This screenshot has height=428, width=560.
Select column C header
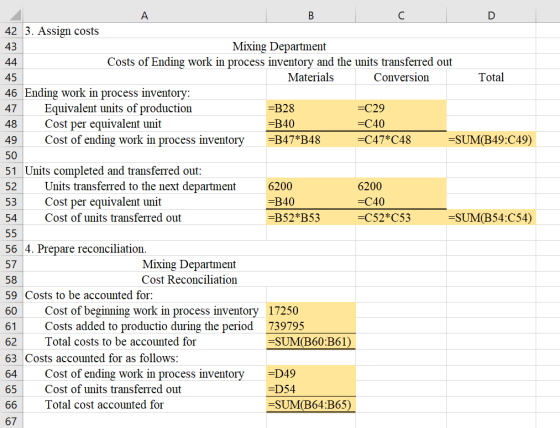[x=401, y=15]
